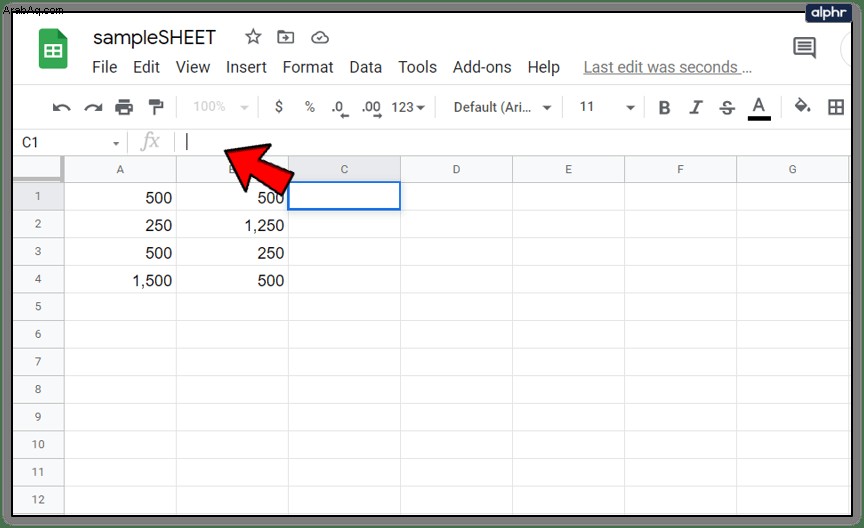864x528 pixels.
Task: Click the Borders grid icon
Action: [x=836, y=107]
